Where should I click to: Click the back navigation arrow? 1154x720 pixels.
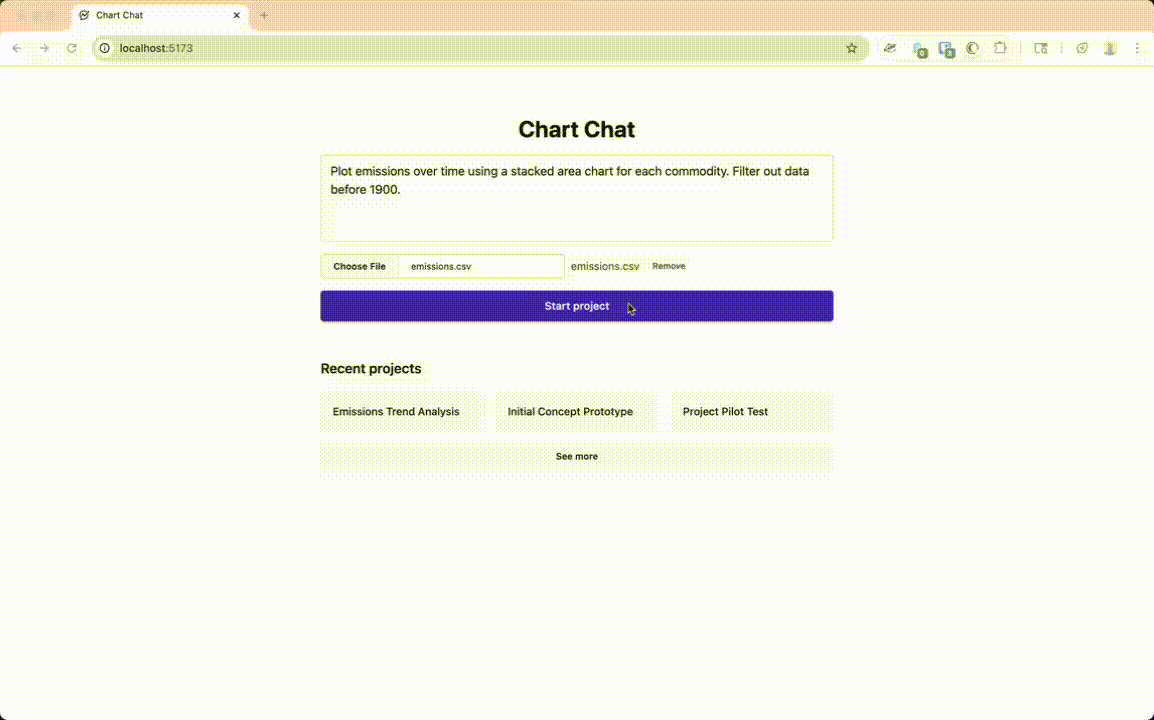(x=16, y=47)
